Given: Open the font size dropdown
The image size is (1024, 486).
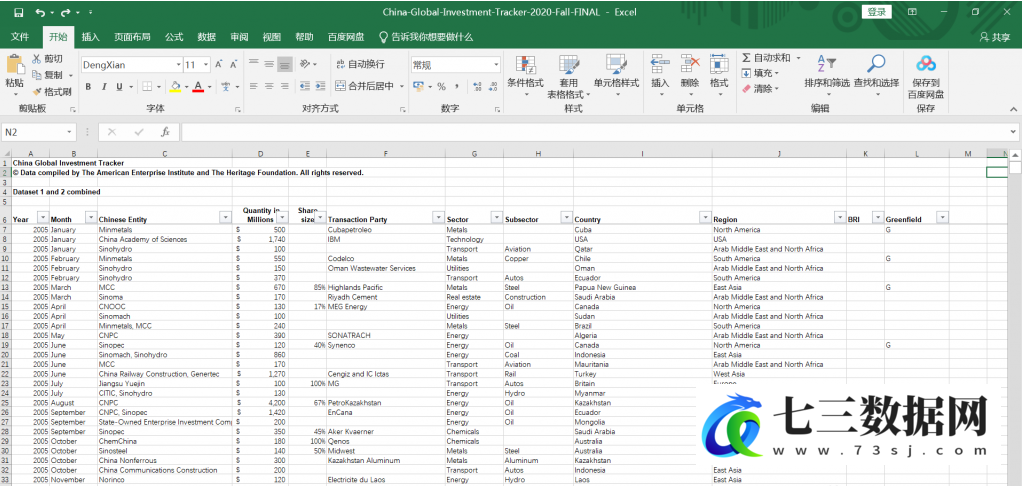Looking at the screenshot, I should (x=206, y=65).
